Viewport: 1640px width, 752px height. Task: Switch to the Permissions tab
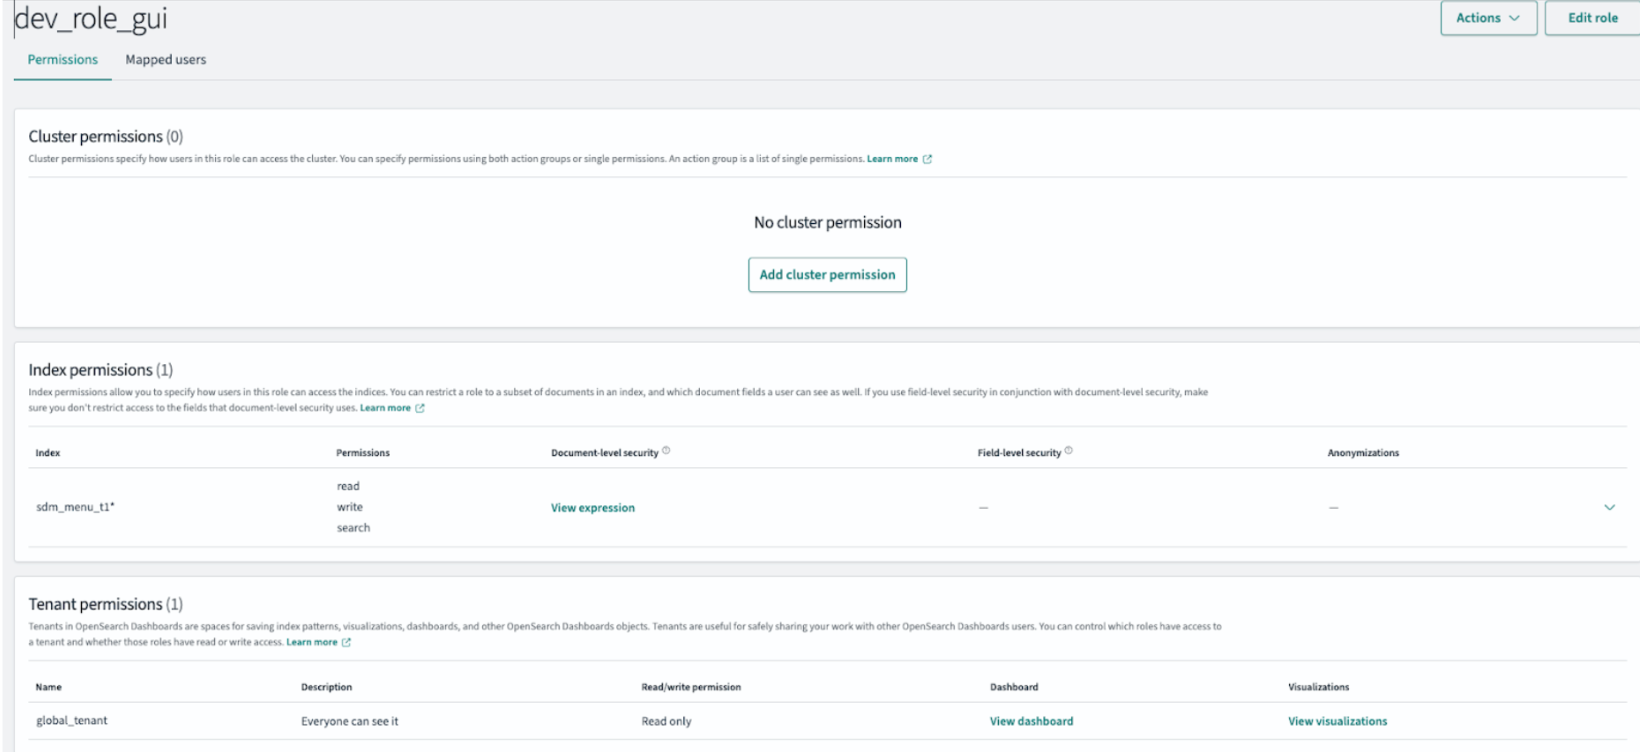[63, 60]
